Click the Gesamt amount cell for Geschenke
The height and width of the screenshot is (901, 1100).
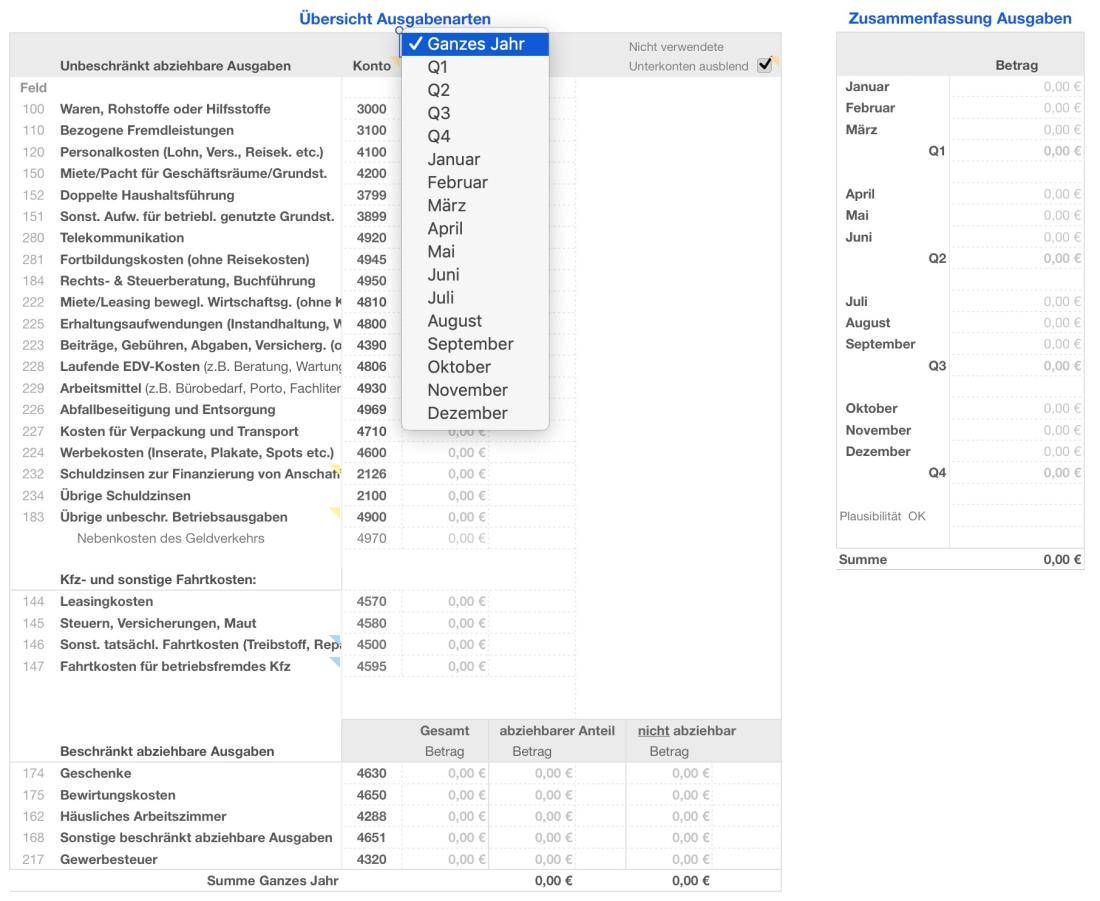pyautogui.click(x=446, y=773)
